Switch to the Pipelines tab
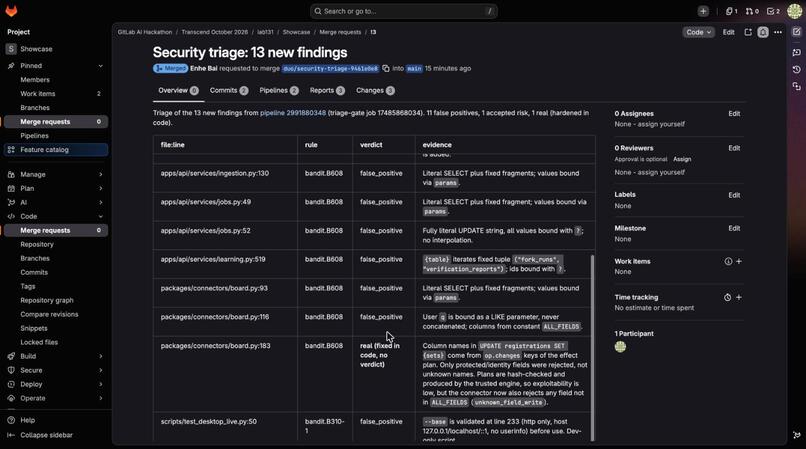This screenshot has height=449, width=806. [x=279, y=91]
